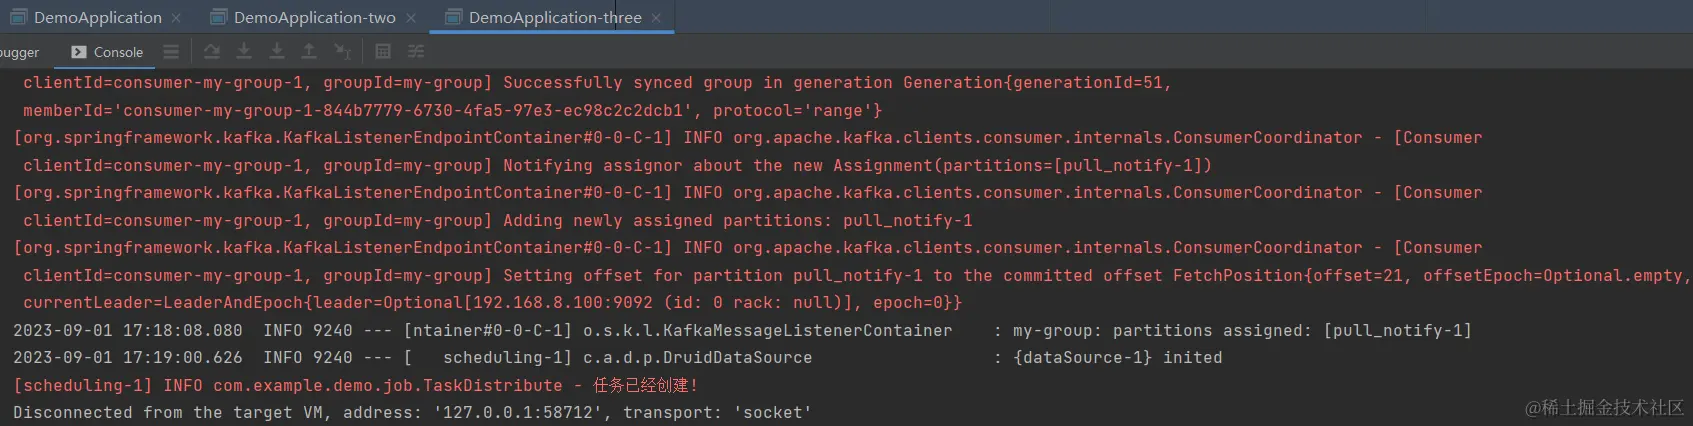The image size is (1693, 426).
Task: Switch to the DemoApplication run tab
Action: click(97, 17)
